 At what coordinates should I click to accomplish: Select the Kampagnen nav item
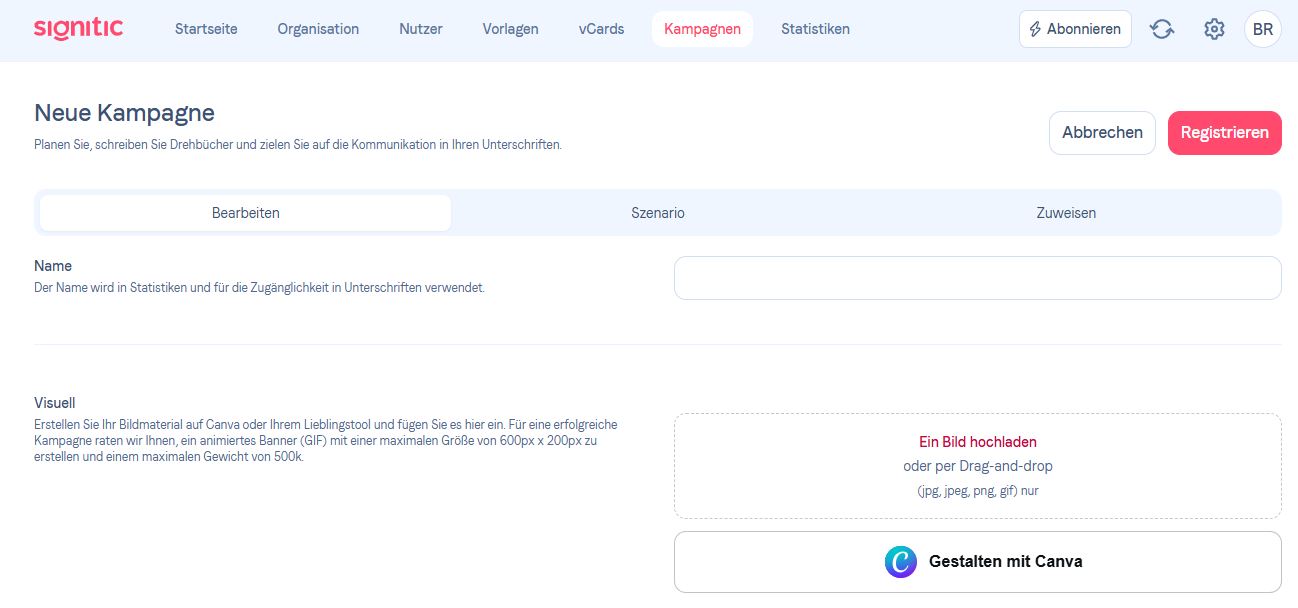[x=702, y=29]
